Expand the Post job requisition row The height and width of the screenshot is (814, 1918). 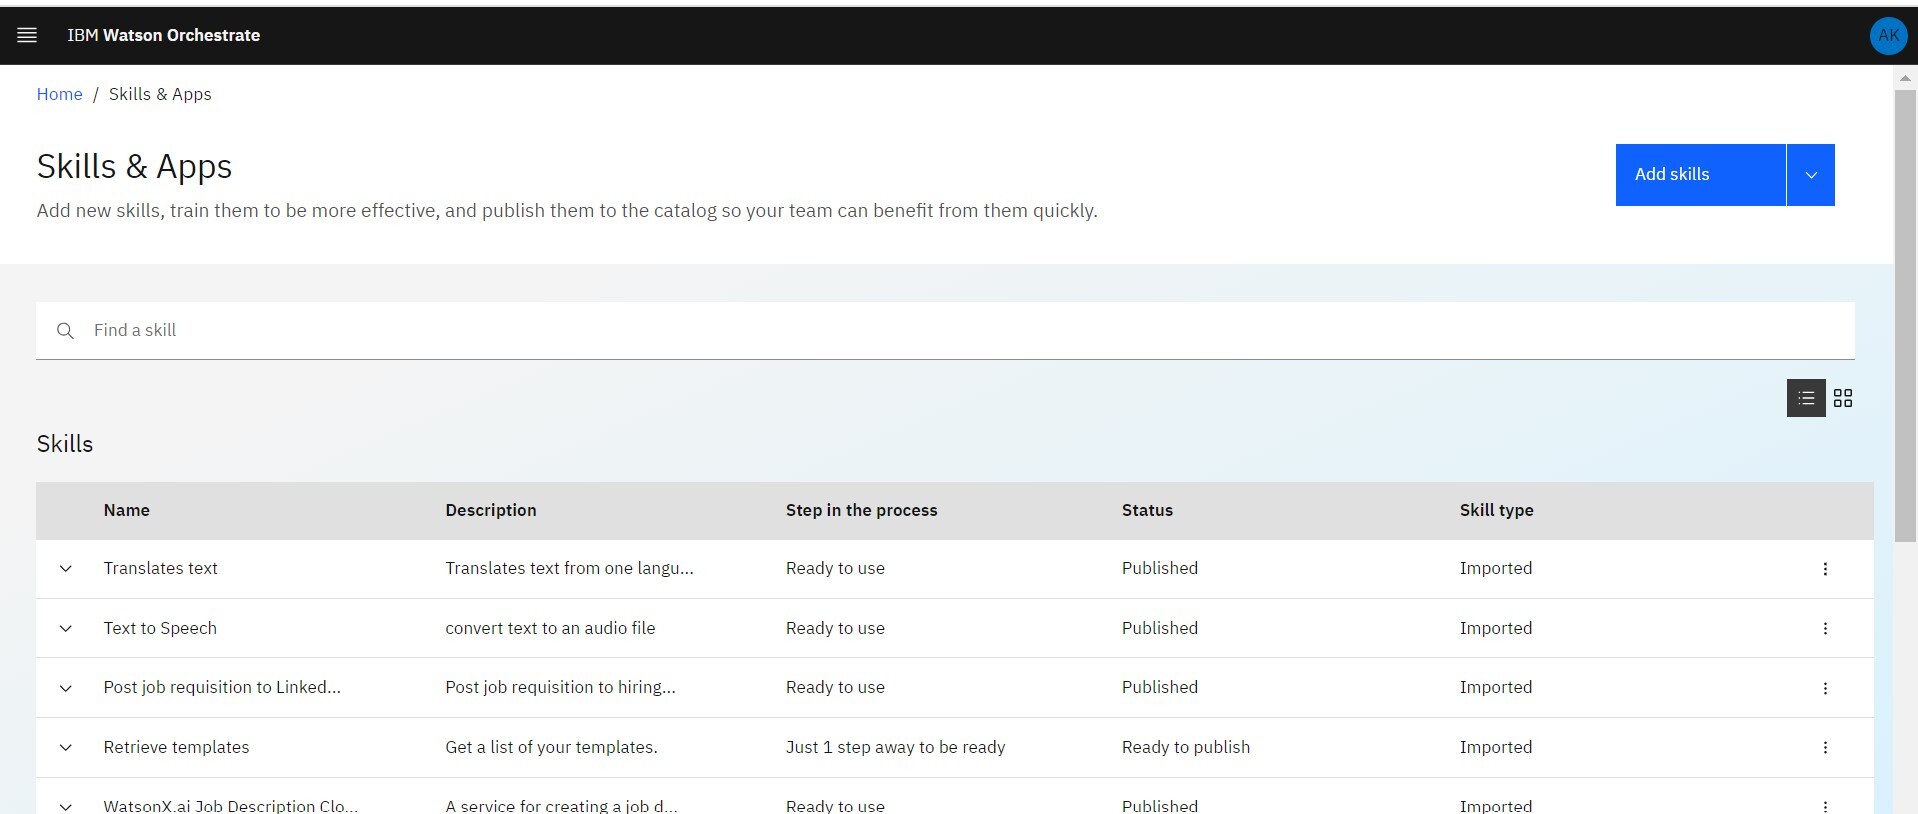pos(66,688)
